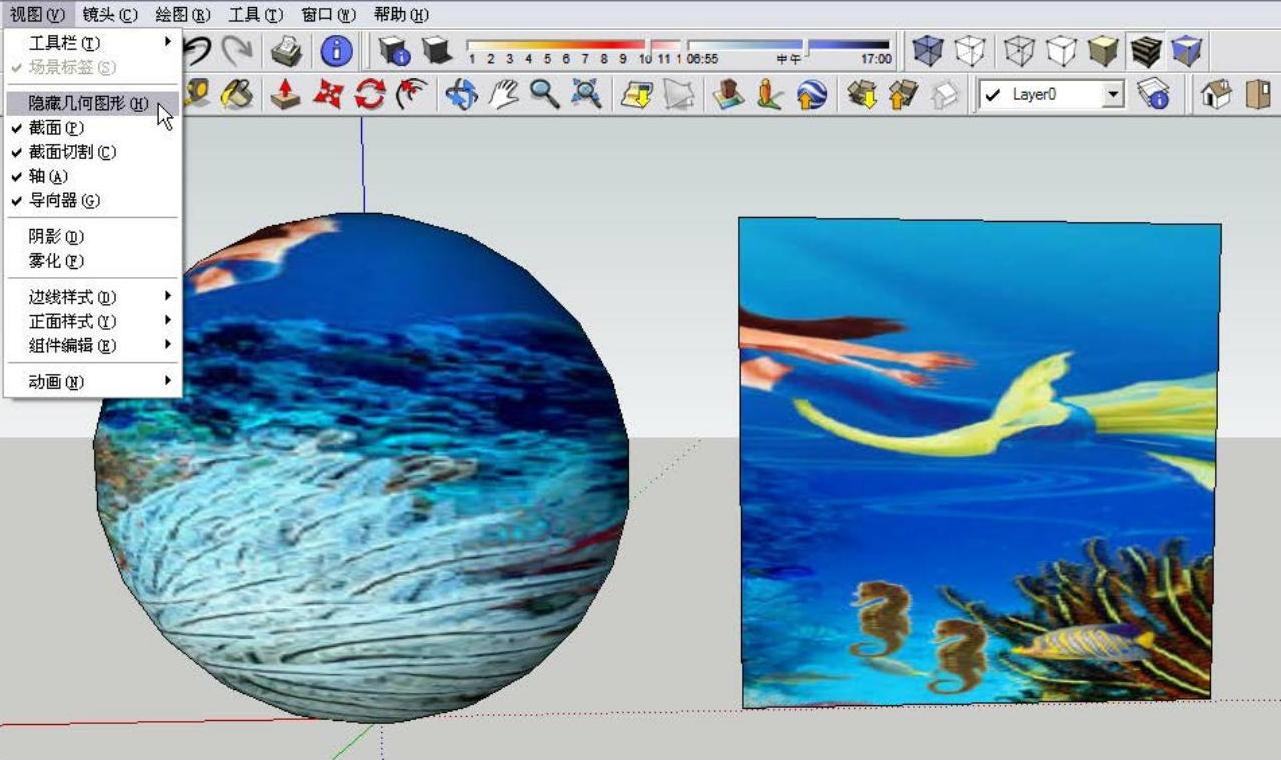Open the Layer Manager icon
The height and width of the screenshot is (760, 1281).
pyautogui.click(x=1154, y=94)
